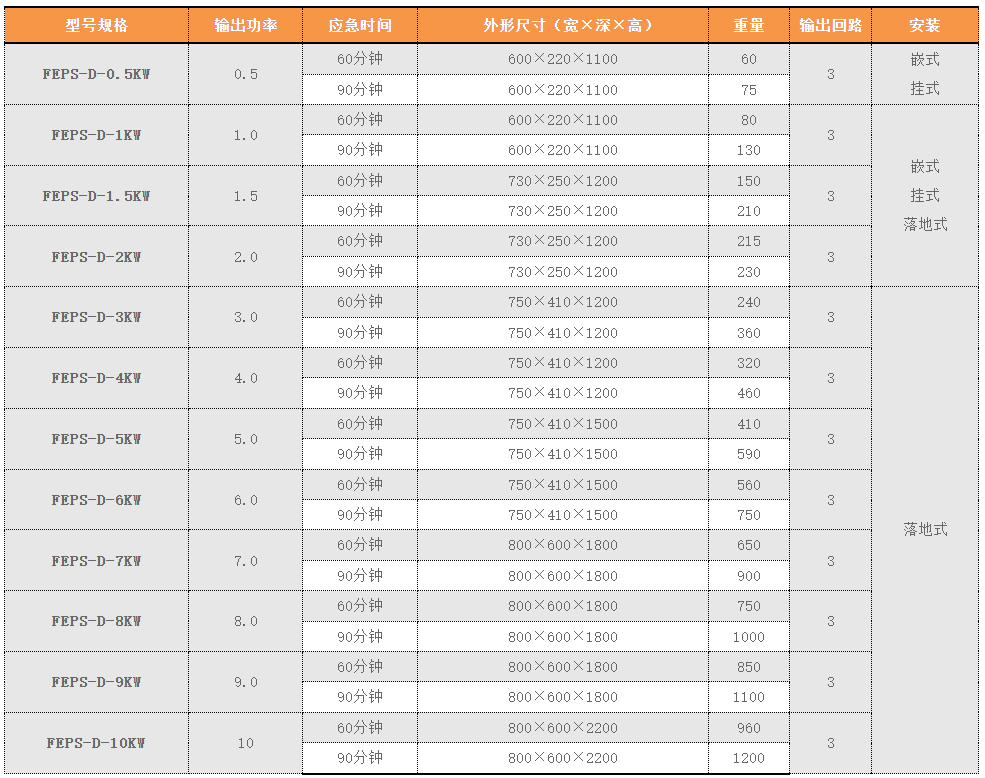The height and width of the screenshot is (778, 985).
Task: Click the 型号规格 column header
Action: coord(96,25)
